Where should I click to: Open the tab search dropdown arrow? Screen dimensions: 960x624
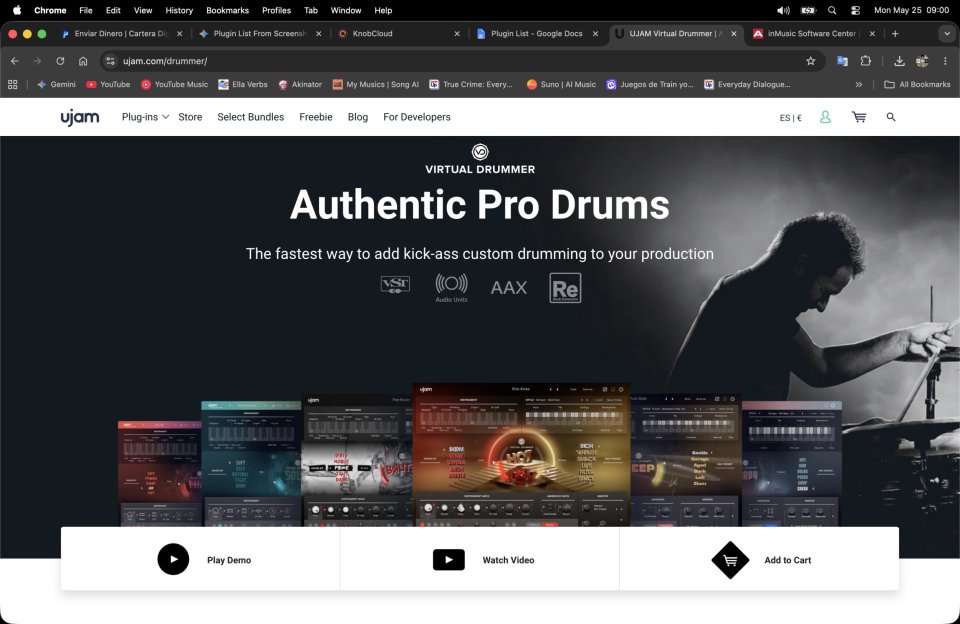click(x=947, y=34)
